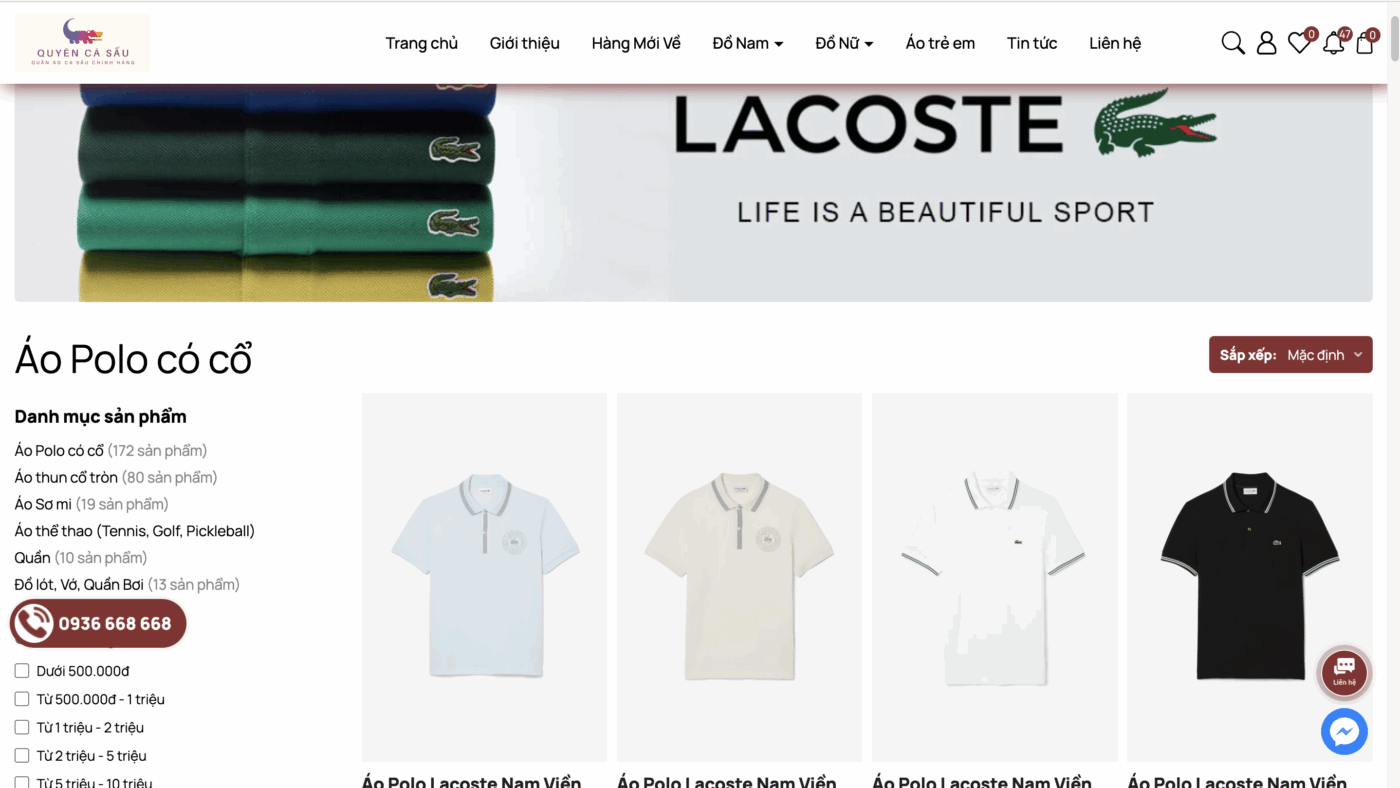The width and height of the screenshot is (1400, 788).
Task: Open the black polo shirt thumbnail
Action: click(x=1250, y=577)
